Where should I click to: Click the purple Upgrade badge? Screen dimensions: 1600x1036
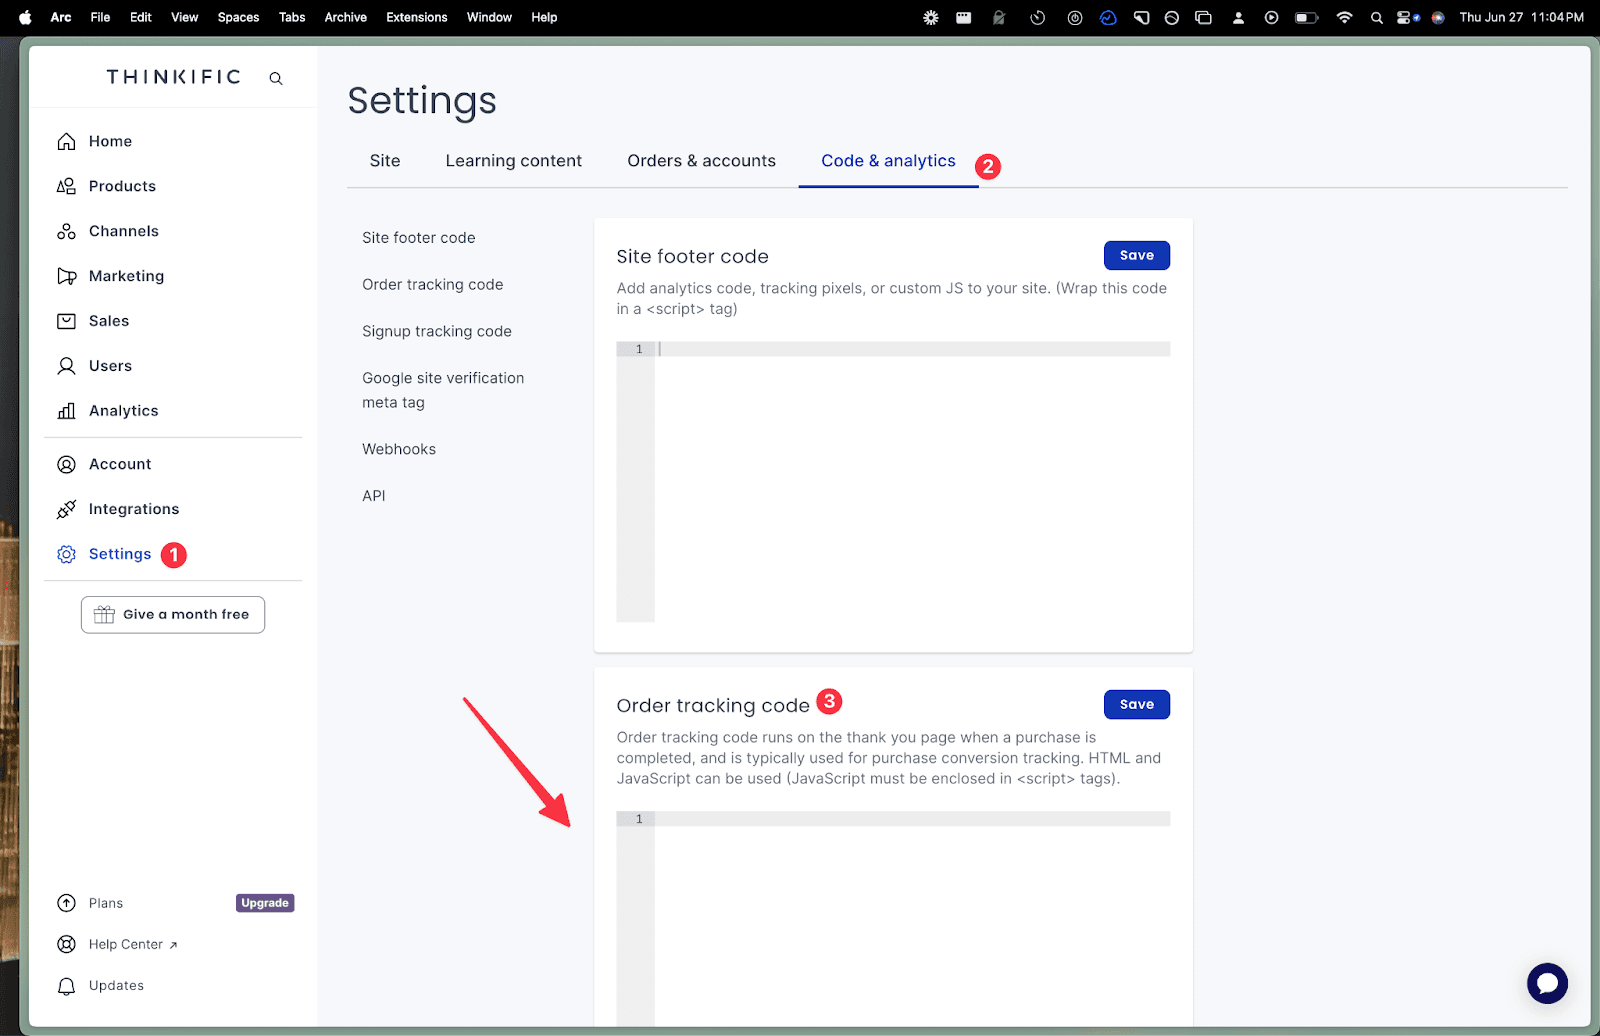point(265,903)
